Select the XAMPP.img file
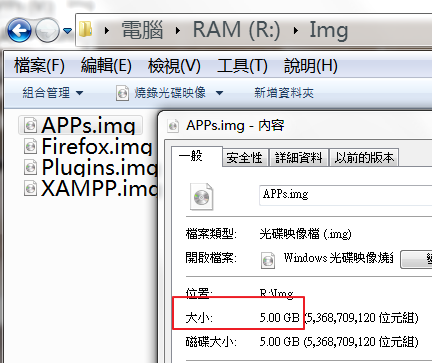Viewport: 432px width, 363px height. click(91, 188)
